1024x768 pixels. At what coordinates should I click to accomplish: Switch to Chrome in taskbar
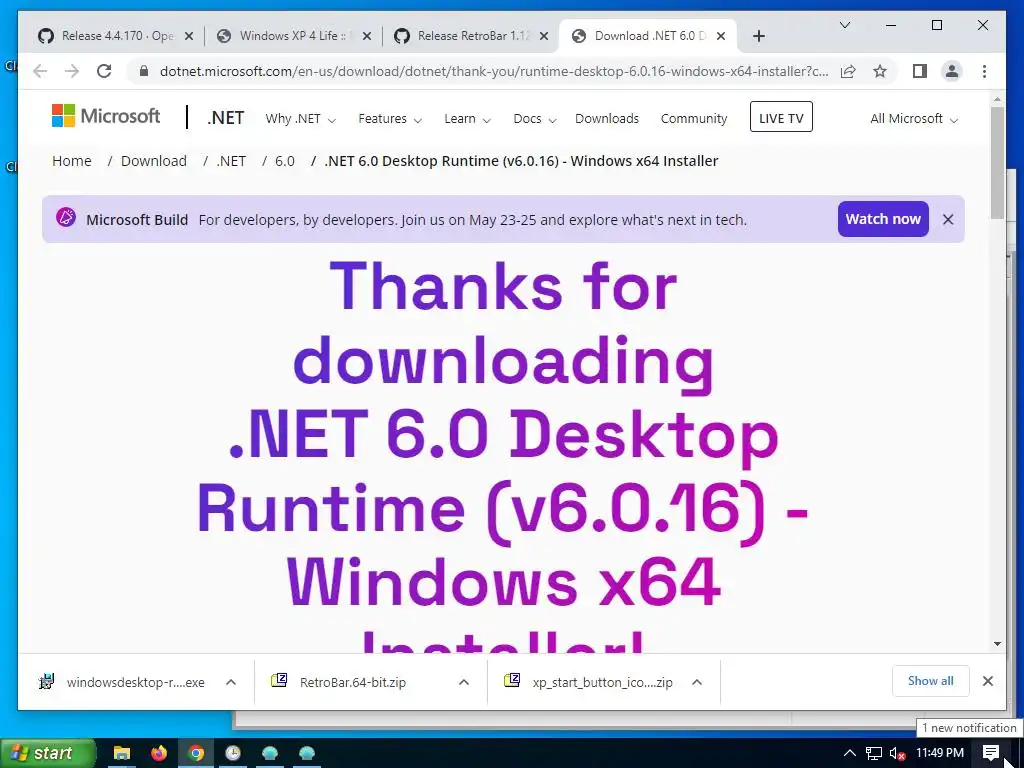(196, 753)
